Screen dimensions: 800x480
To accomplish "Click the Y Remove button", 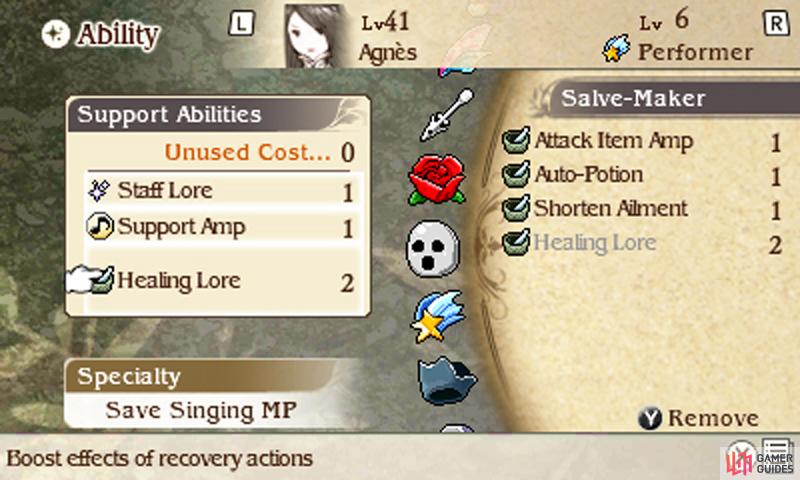I will click(x=698, y=418).
